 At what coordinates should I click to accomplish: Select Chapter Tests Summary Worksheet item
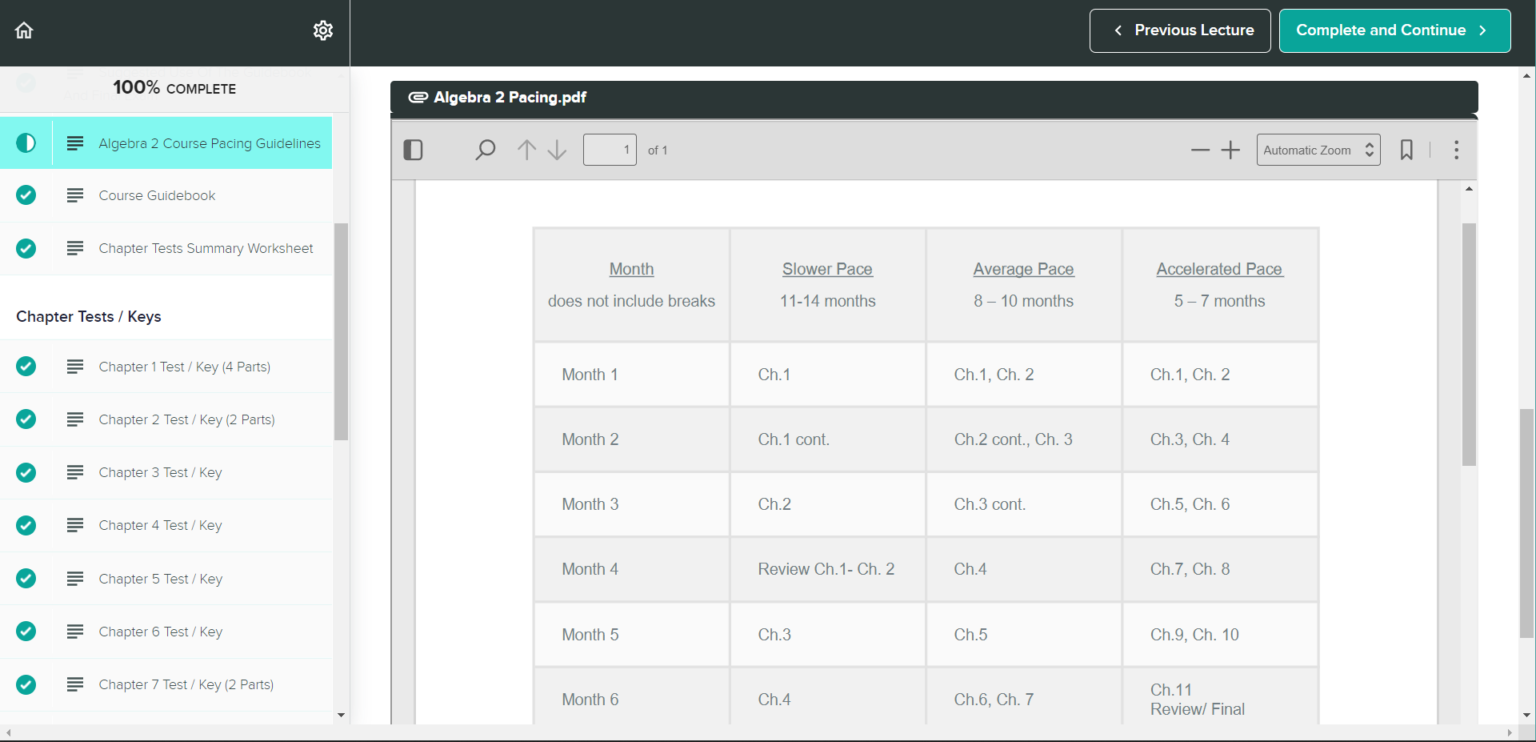tap(205, 248)
